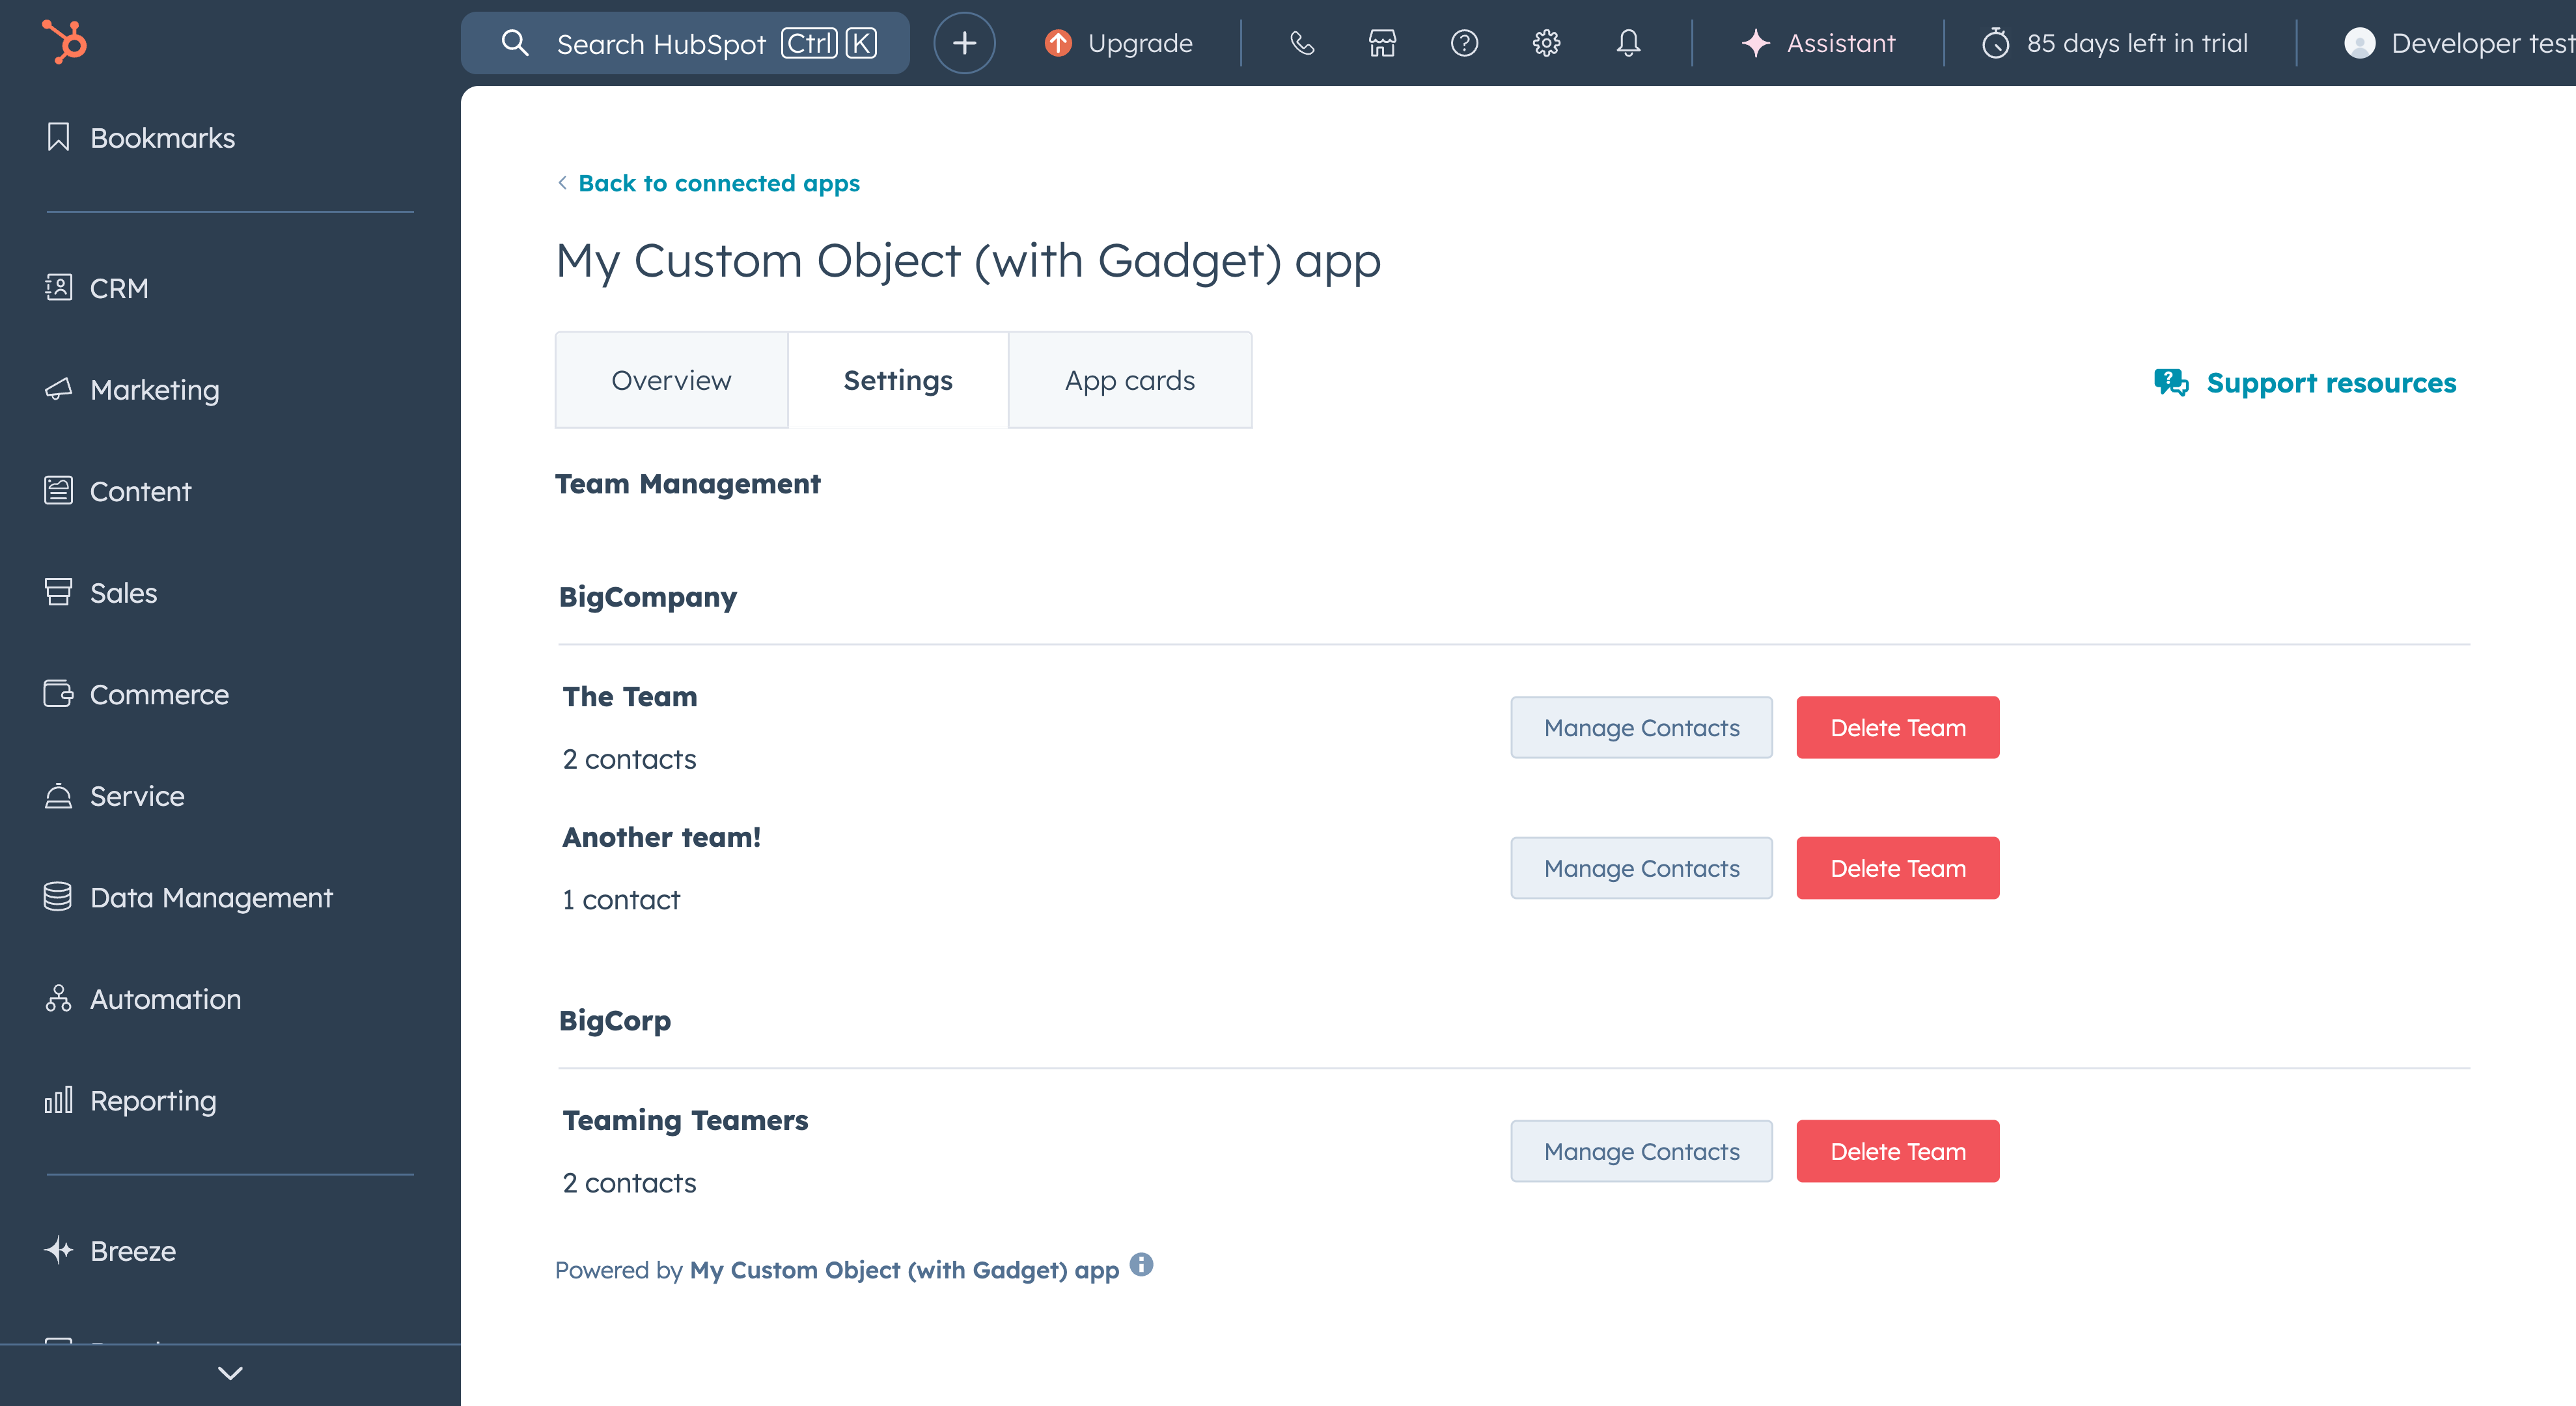Delete the Teaming Teamers team
Screen dimensions: 2576x1406
[x=1897, y=1151]
